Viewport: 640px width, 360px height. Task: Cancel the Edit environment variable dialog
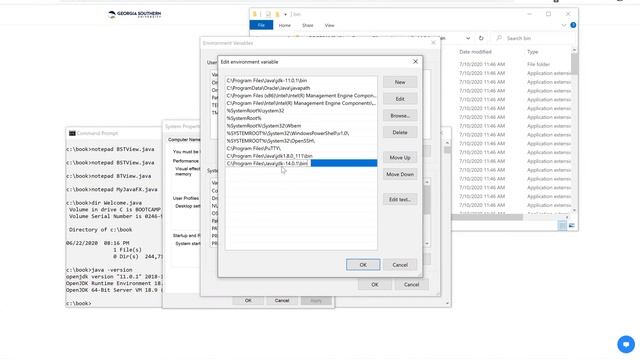(x=400, y=265)
